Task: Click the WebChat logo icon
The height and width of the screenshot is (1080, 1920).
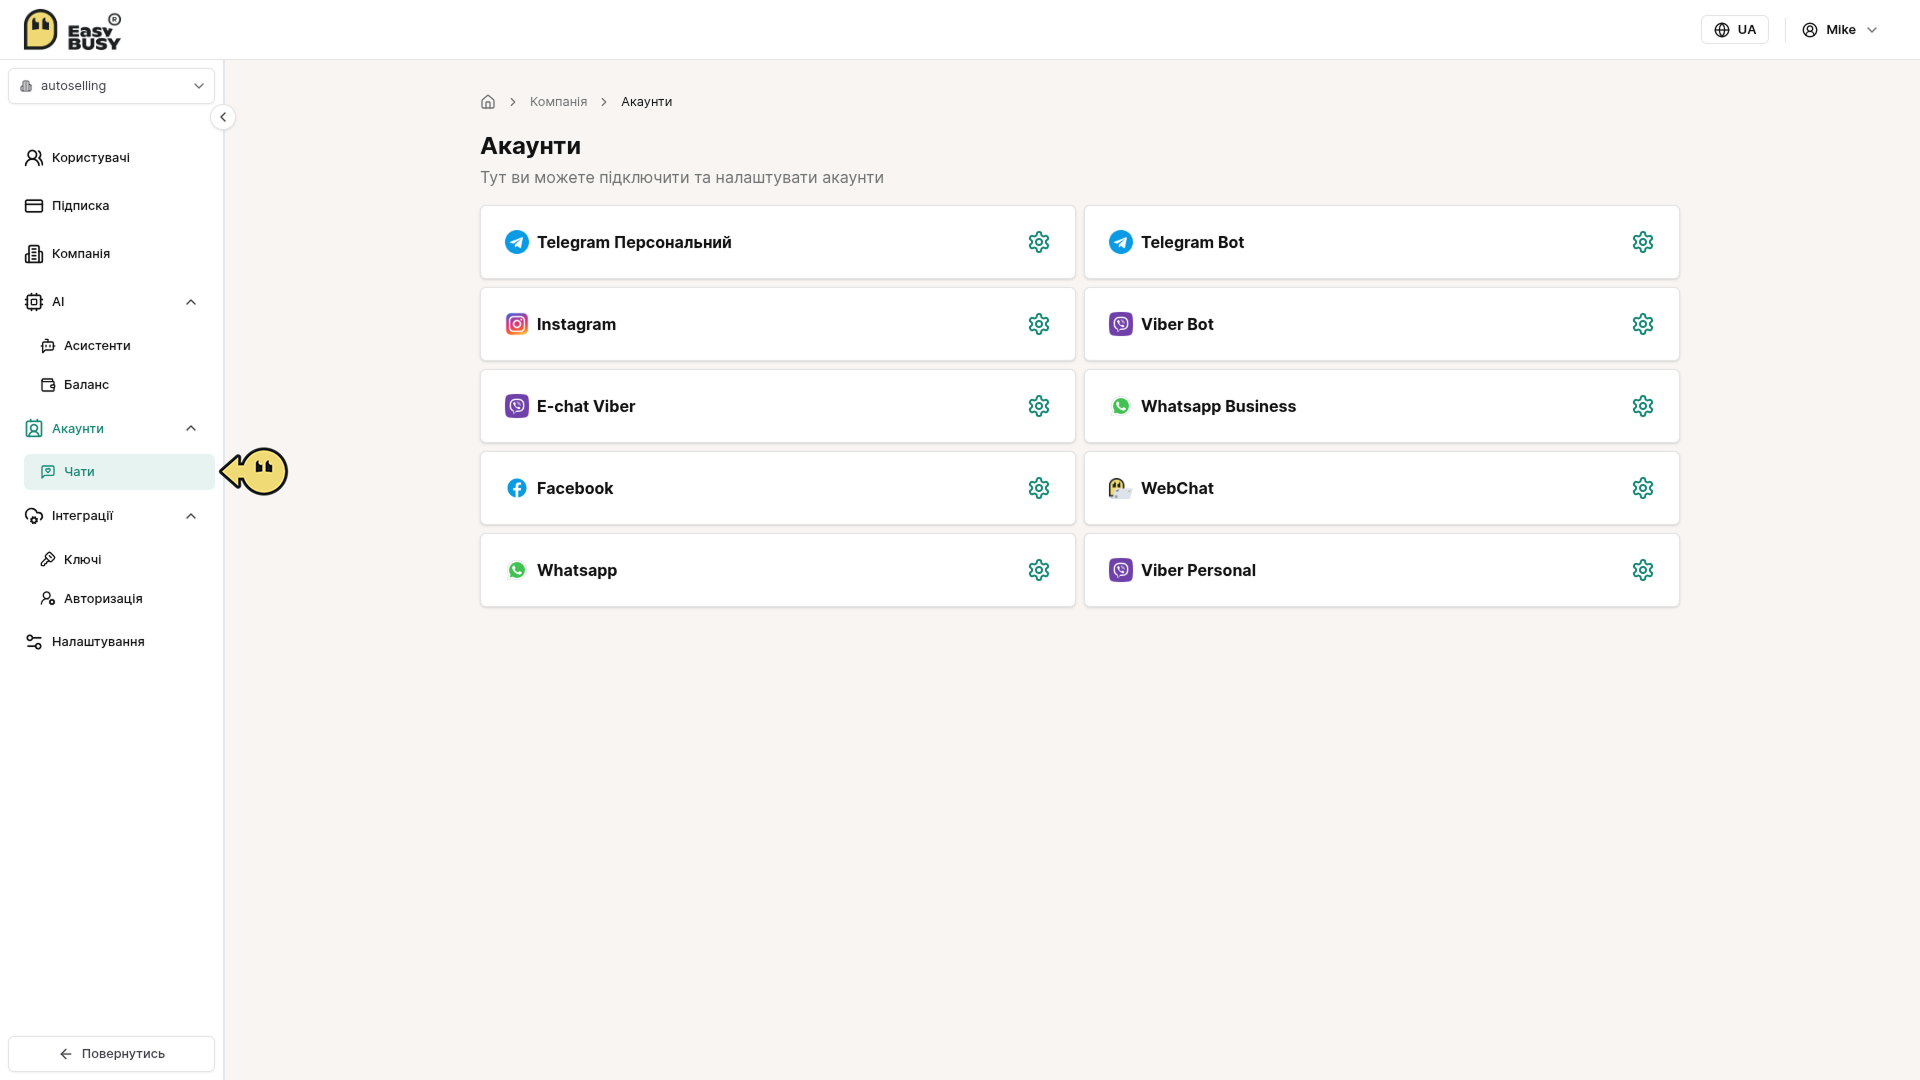Action: (1120, 488)
